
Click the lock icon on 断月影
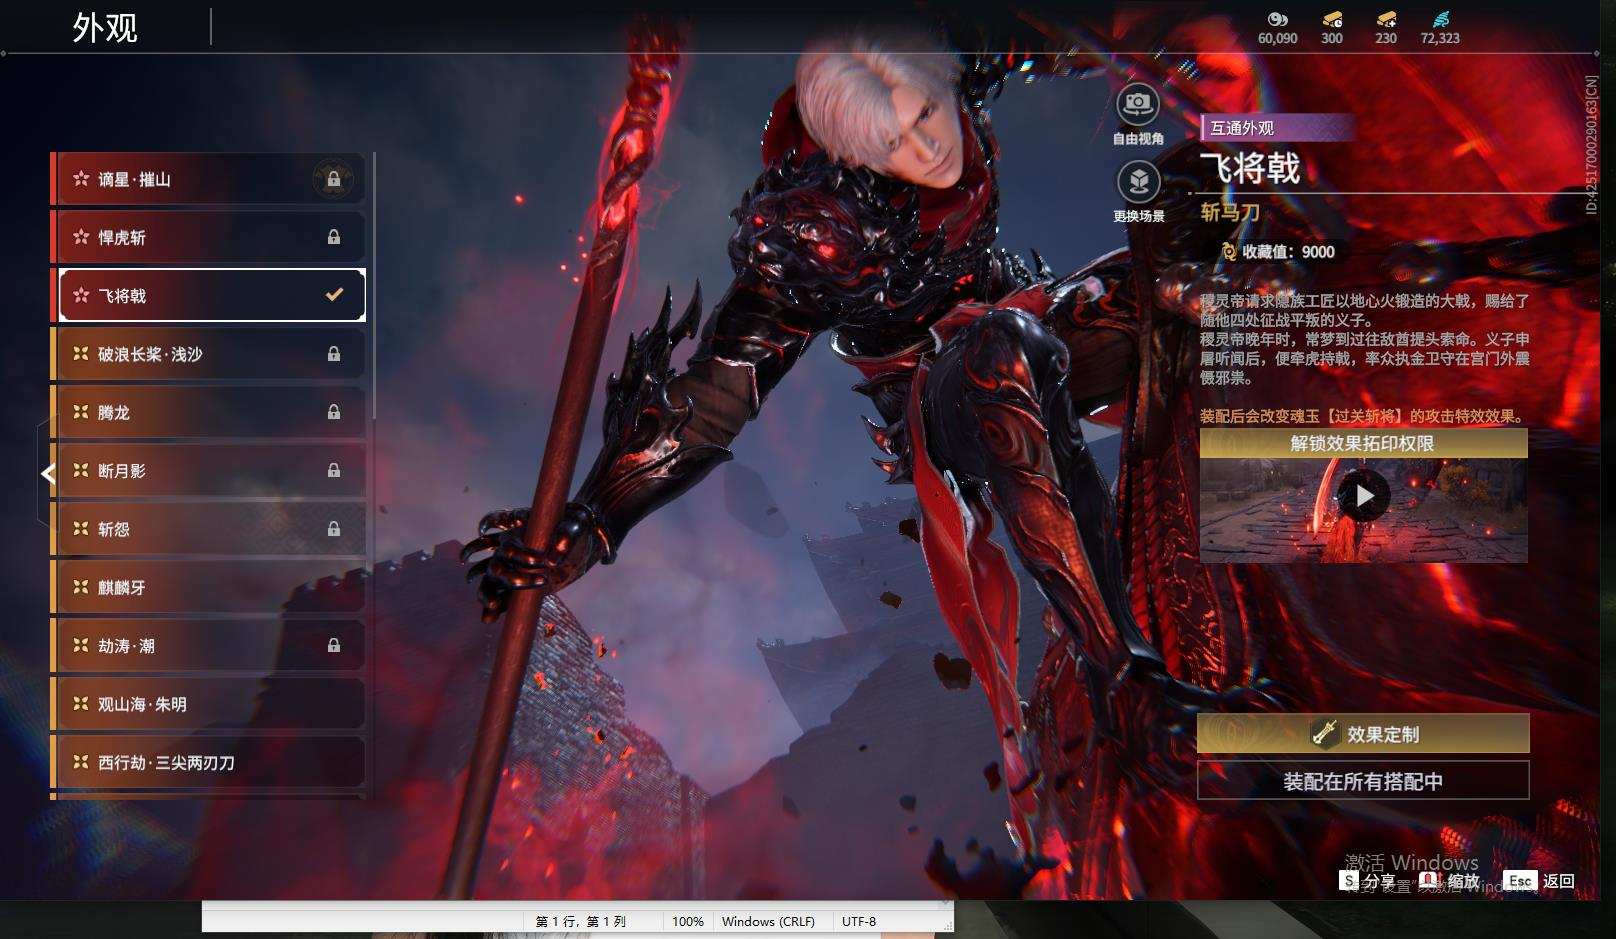point(334,470)
